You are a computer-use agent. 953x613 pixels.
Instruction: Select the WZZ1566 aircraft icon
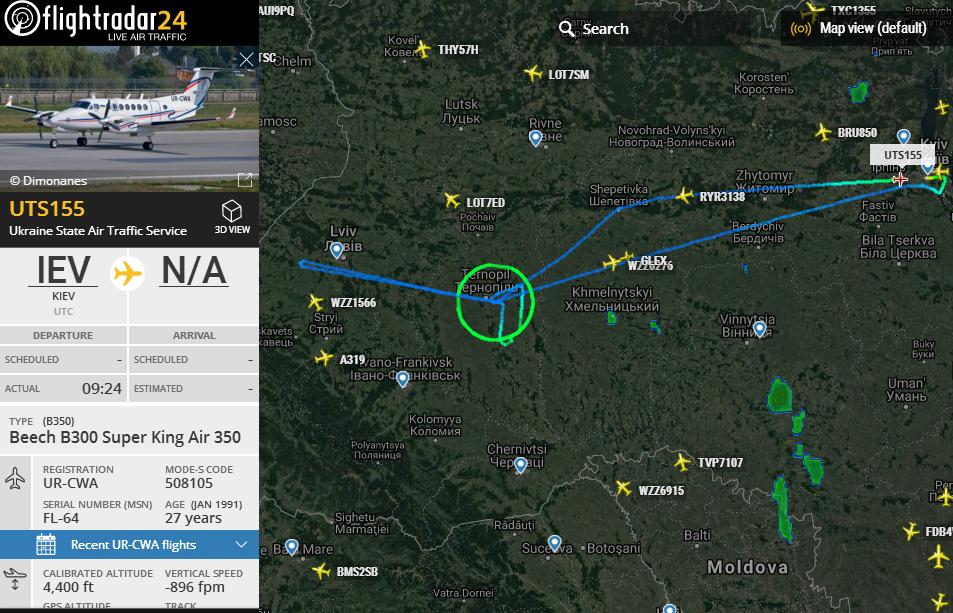(x=315, y=301)
